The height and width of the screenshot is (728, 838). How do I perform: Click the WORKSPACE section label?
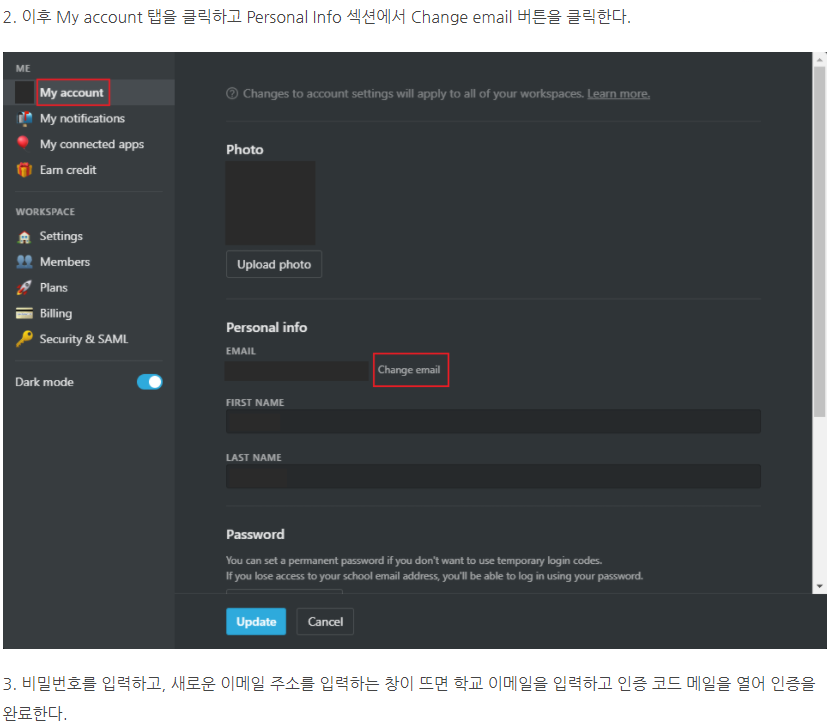click(x=45, y=212)
